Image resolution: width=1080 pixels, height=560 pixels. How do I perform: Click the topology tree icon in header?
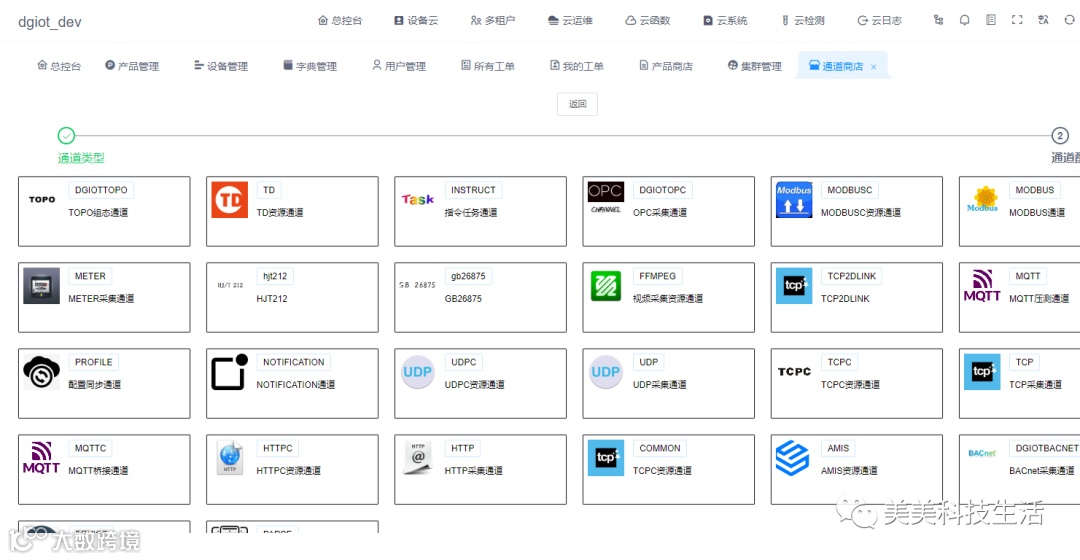[x=938, y=20]
